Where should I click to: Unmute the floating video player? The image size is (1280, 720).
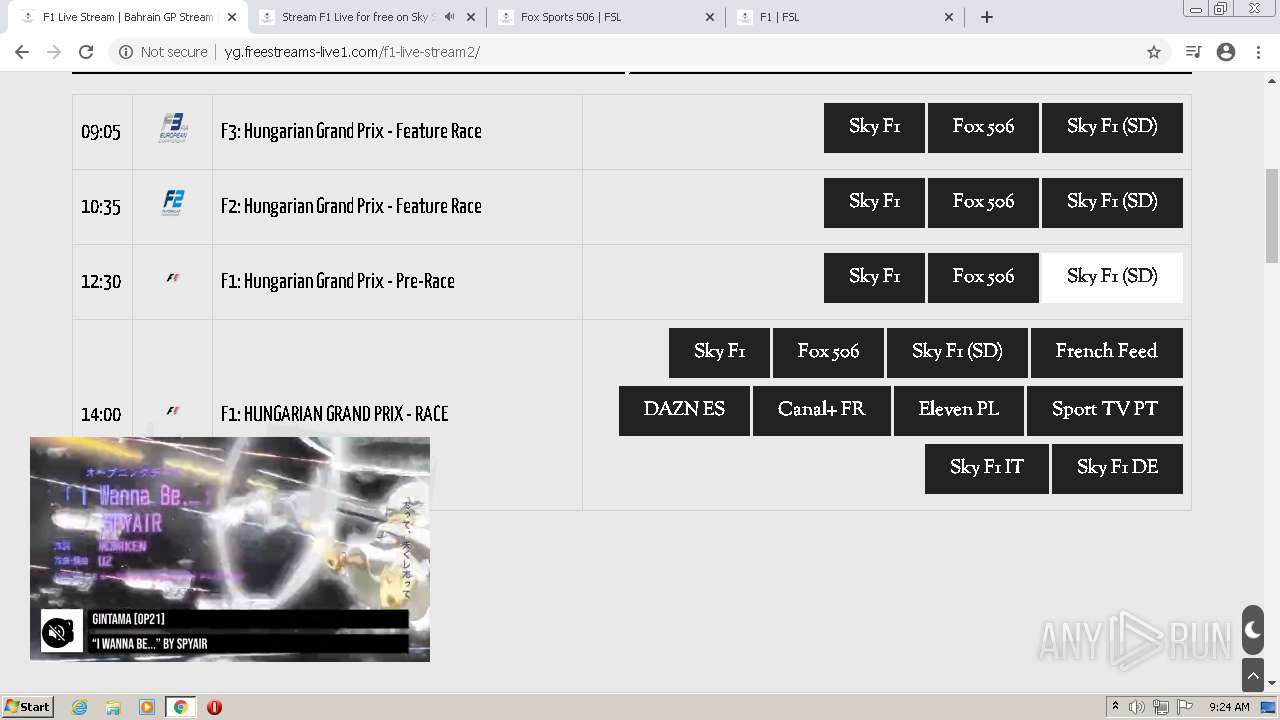(58, 632)
